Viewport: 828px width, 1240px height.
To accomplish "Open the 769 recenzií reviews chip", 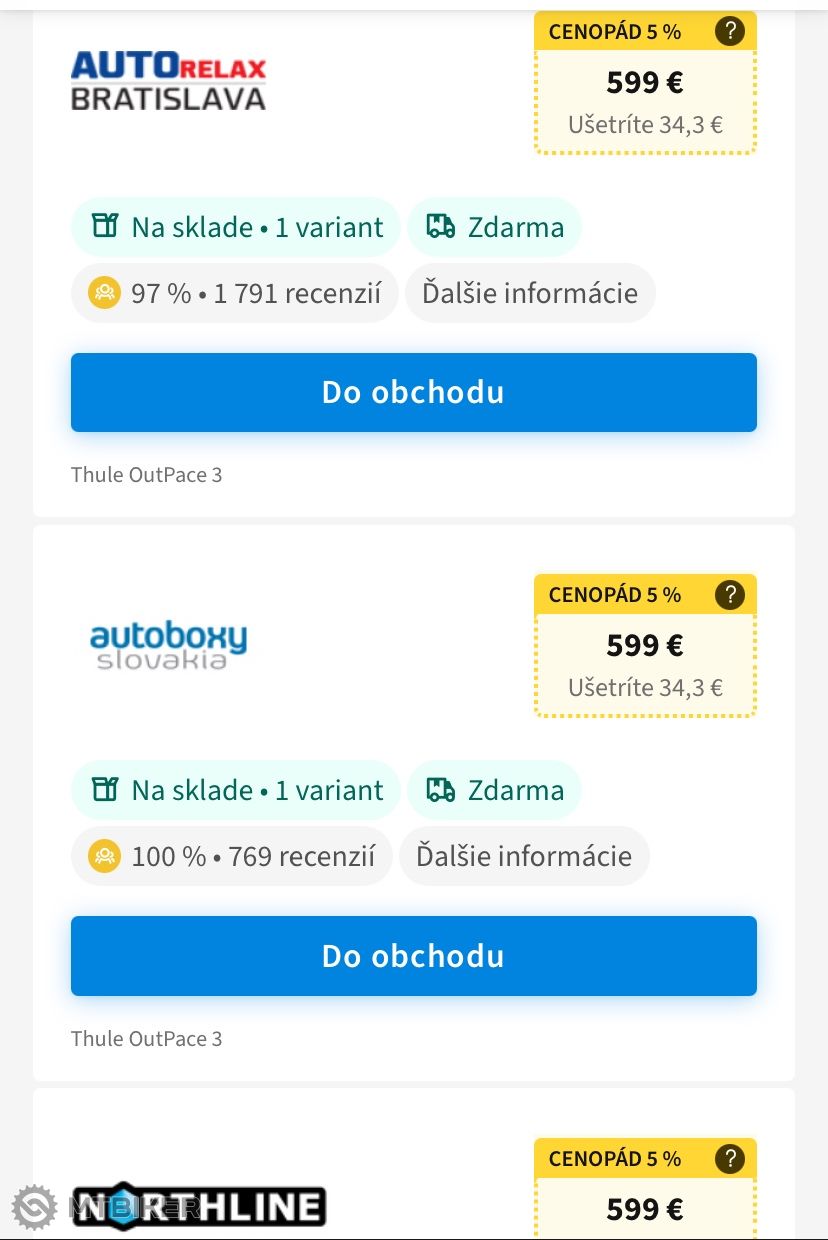I will [252, 856].
